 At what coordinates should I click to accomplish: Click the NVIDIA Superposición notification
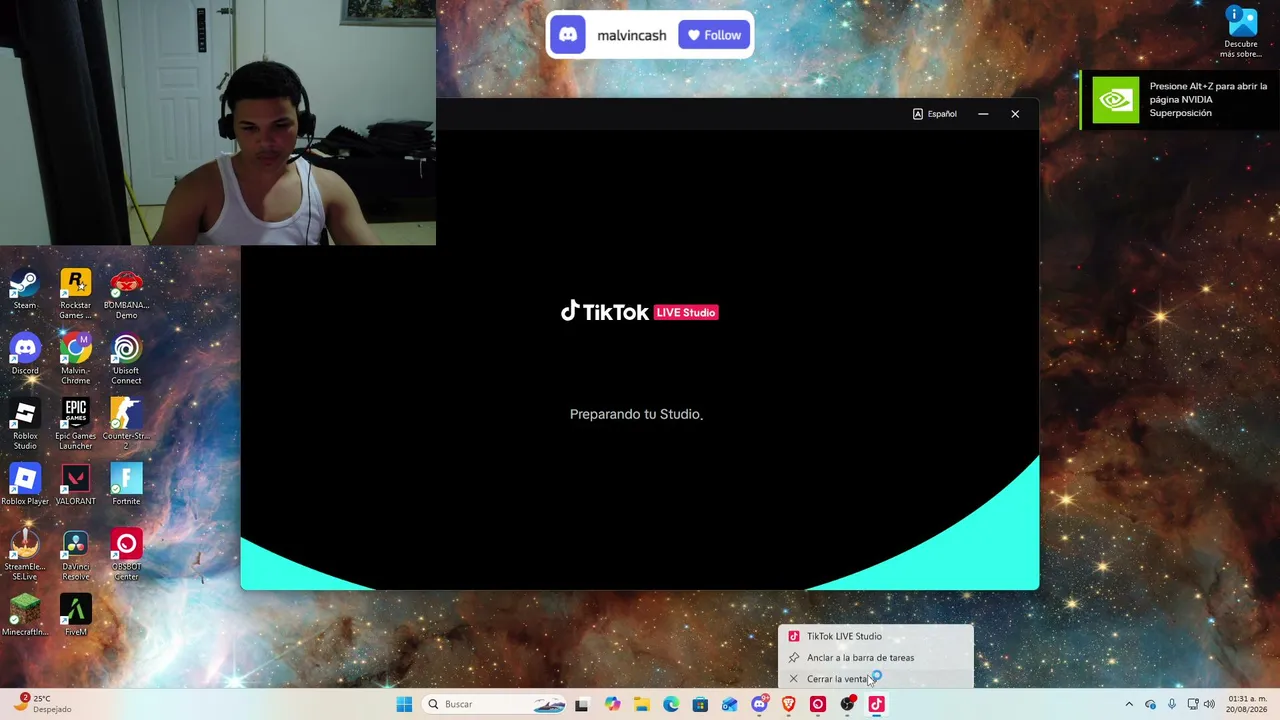pos(1180,100)
